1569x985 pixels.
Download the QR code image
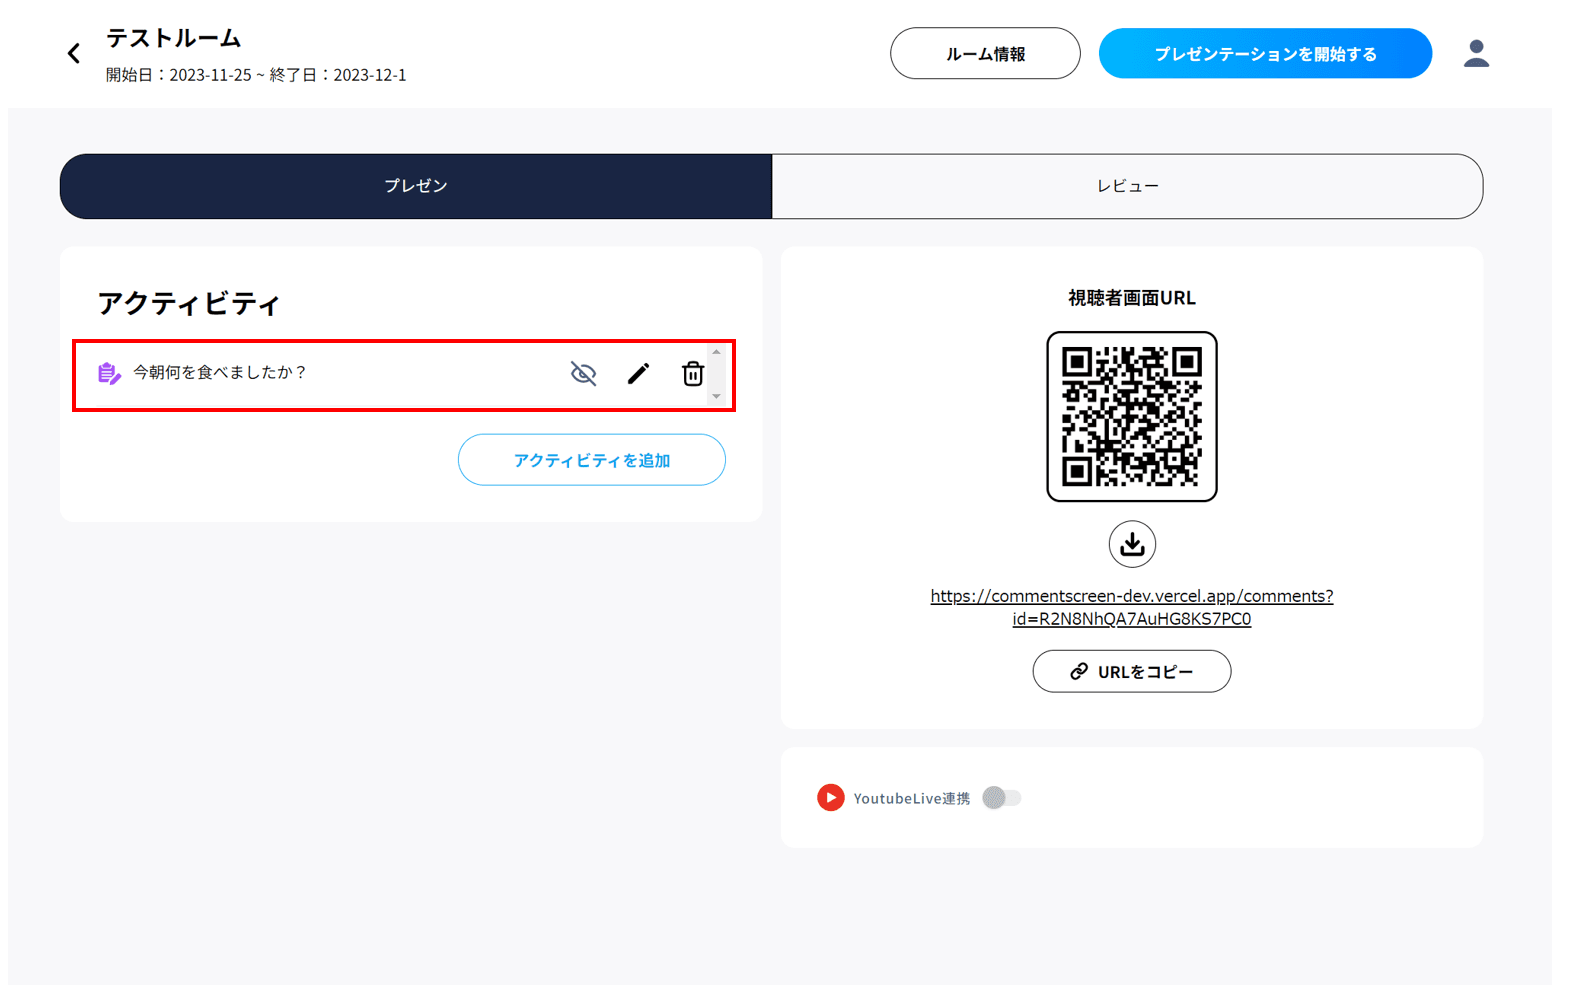pyautogui.click(x=1131, y=544)
